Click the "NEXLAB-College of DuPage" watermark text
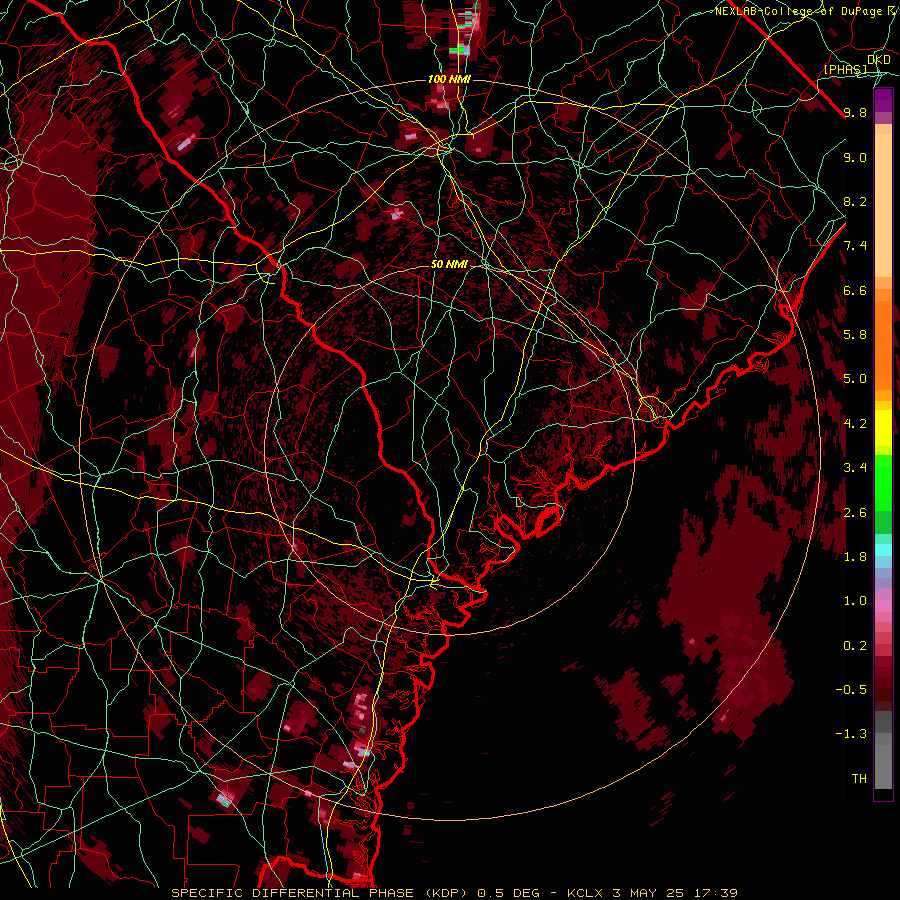This screenshot has width=900, height=900. click(799, 11)
